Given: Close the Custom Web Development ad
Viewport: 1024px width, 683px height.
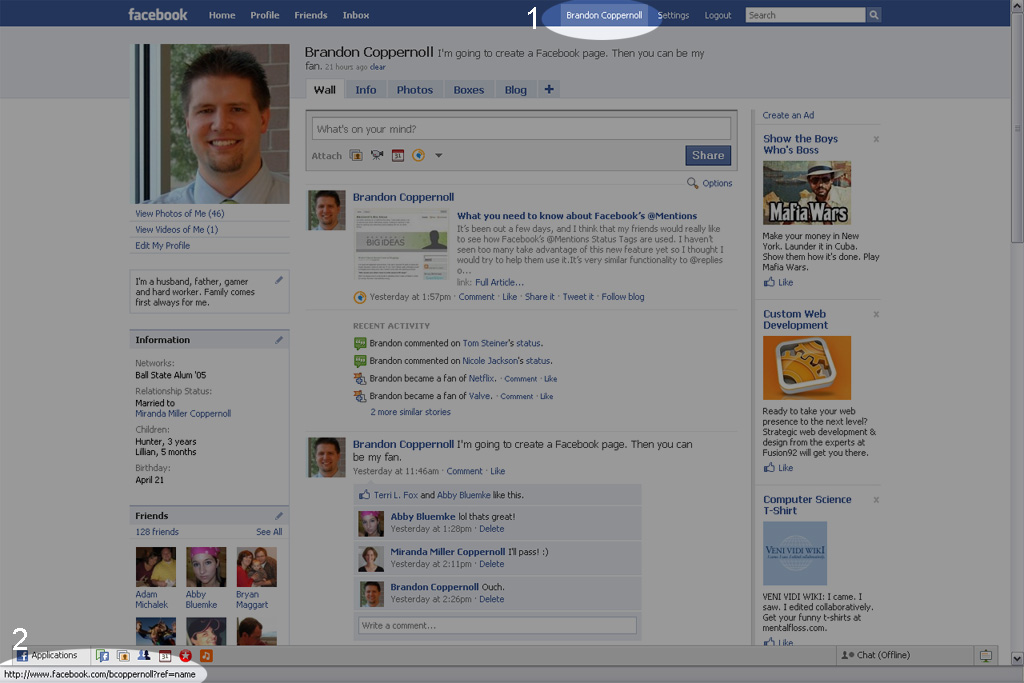Looking at the screenshot, I should 876,314.
